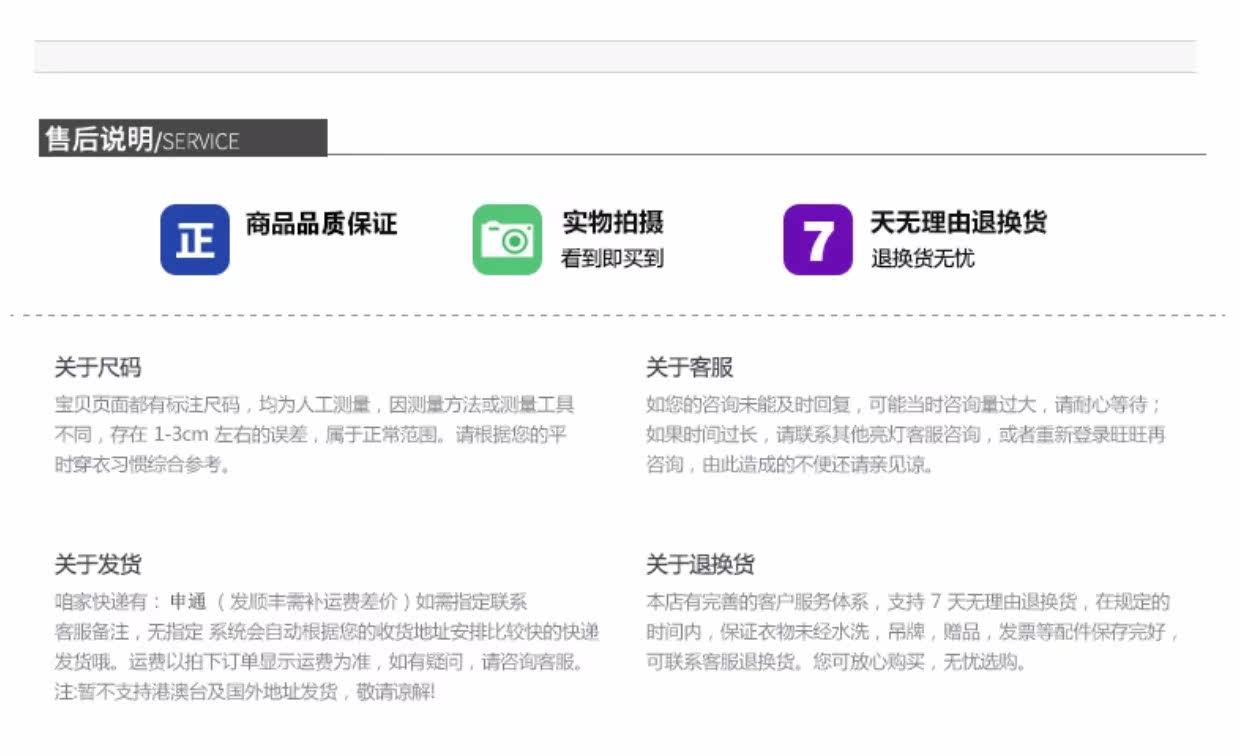Click the line starting 如果时间过长
The image size is (1240, 756).
906,435
